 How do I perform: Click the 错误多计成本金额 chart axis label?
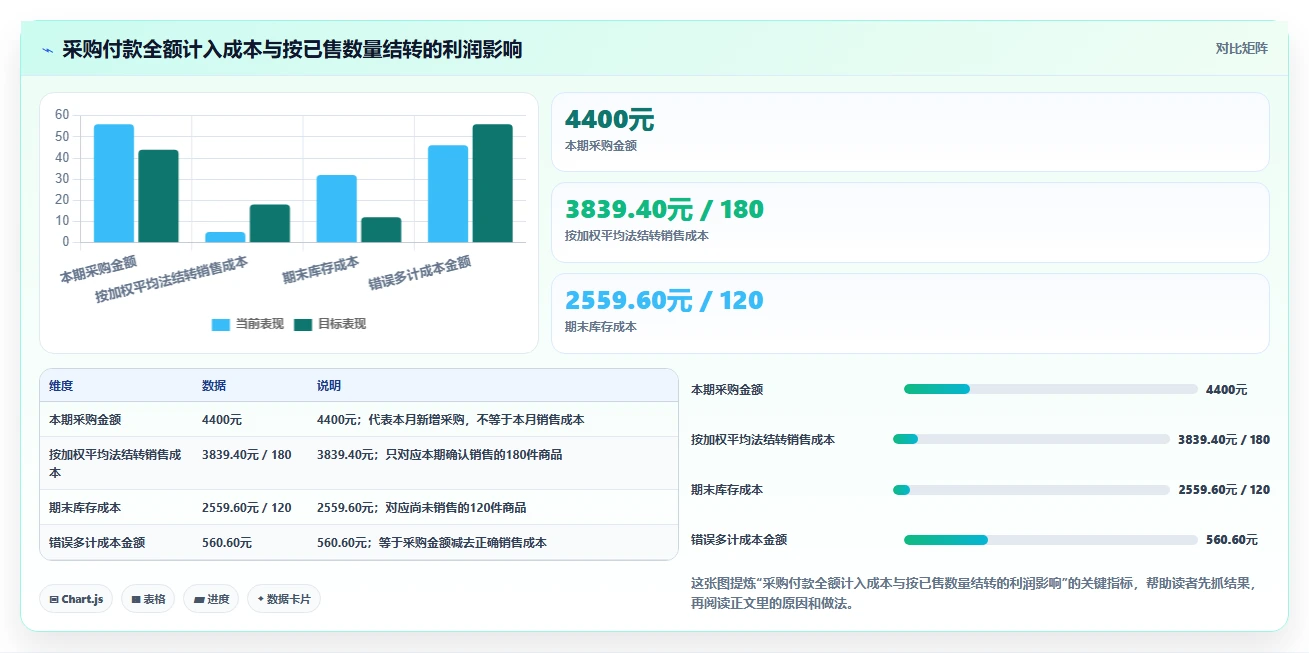click(420, 272)
